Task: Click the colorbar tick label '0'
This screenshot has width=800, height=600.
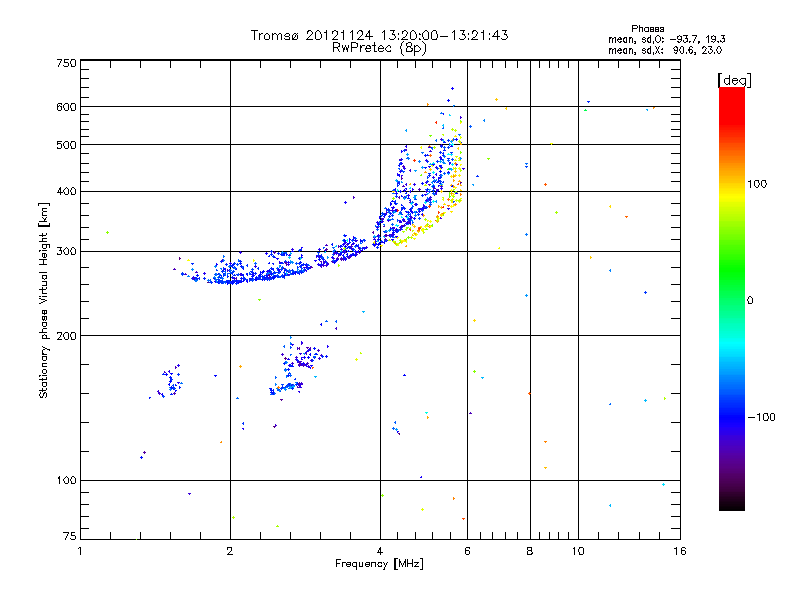Action: point(750,301)
